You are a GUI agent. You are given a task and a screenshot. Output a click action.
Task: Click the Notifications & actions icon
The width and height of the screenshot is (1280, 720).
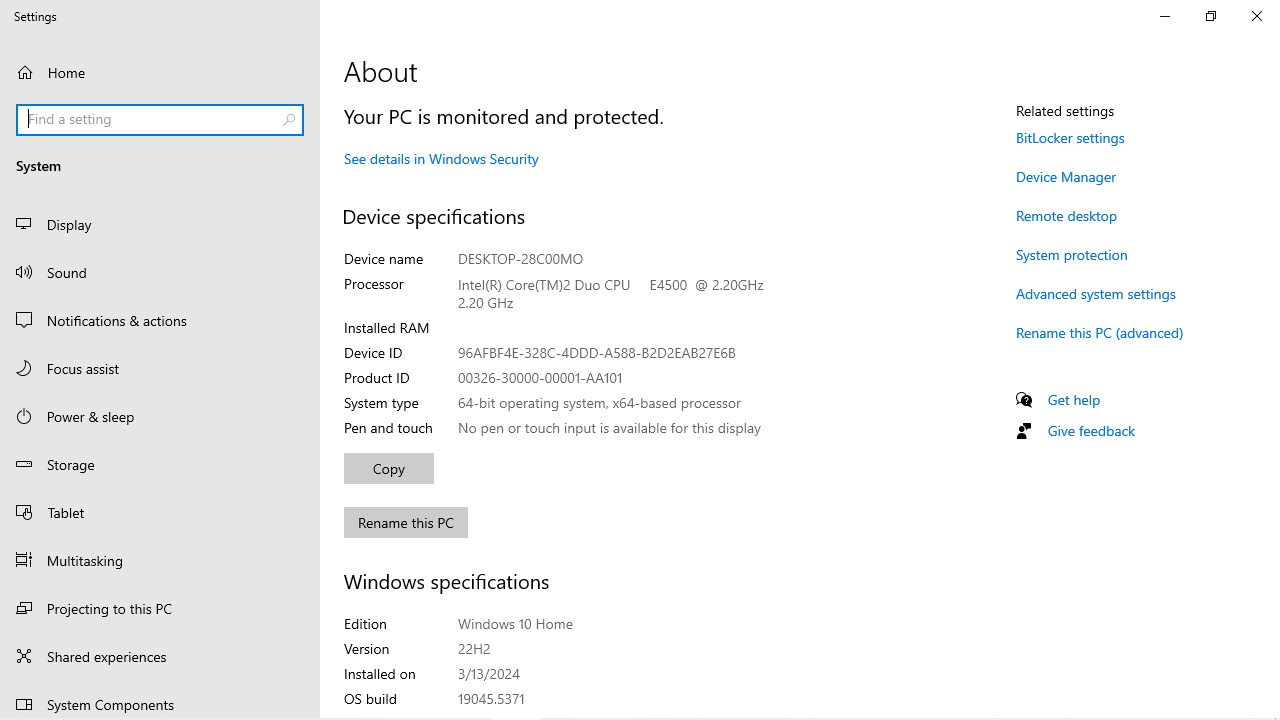click(x=25, y=321)
